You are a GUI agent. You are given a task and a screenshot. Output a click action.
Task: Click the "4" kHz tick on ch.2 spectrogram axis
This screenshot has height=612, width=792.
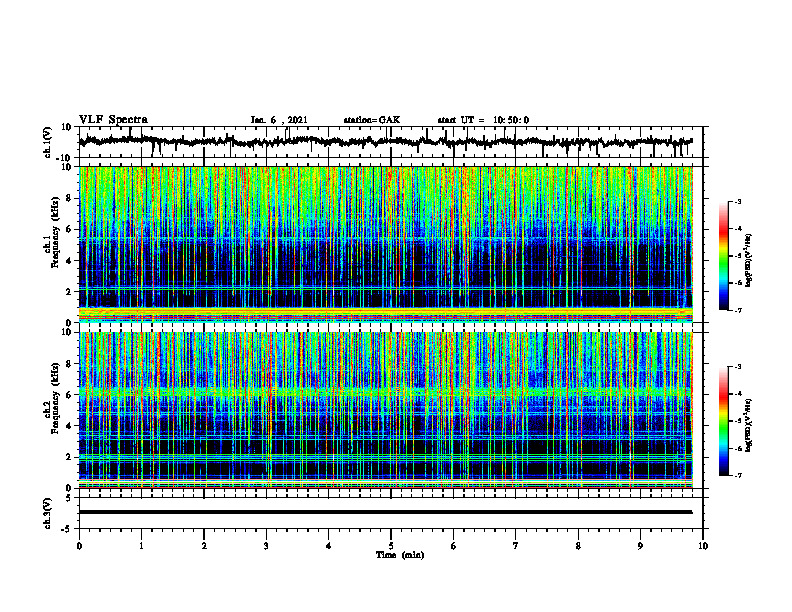click(70, 426)
